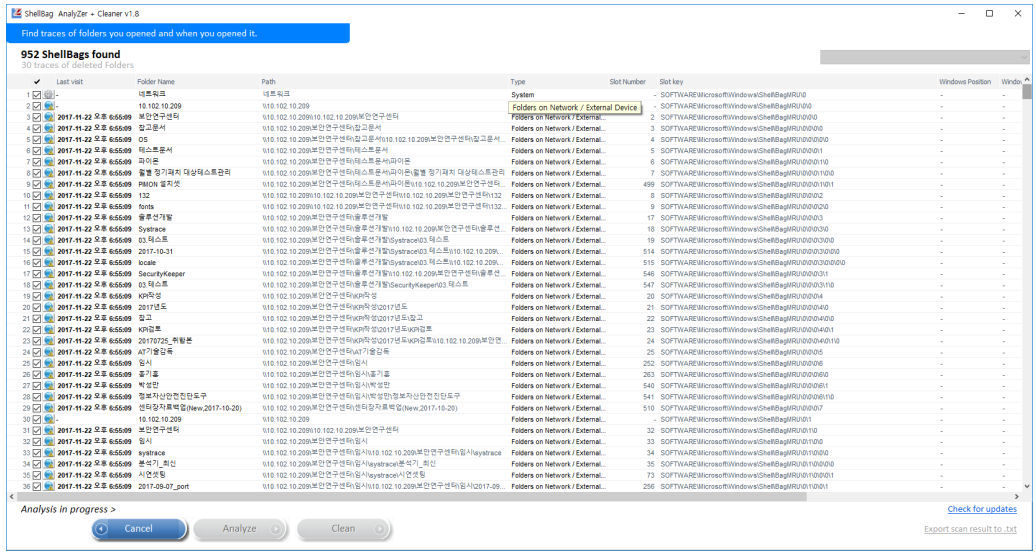Select the folder name cell SecurityKeeper
This screenshot has height=555, width=1036.
161,274
